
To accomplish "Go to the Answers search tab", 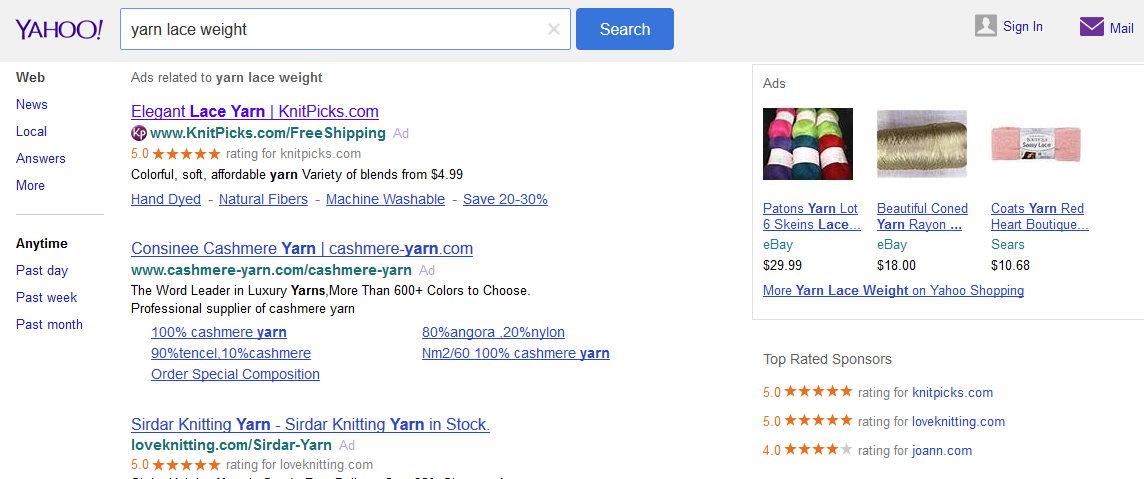I will pos(41,158).
